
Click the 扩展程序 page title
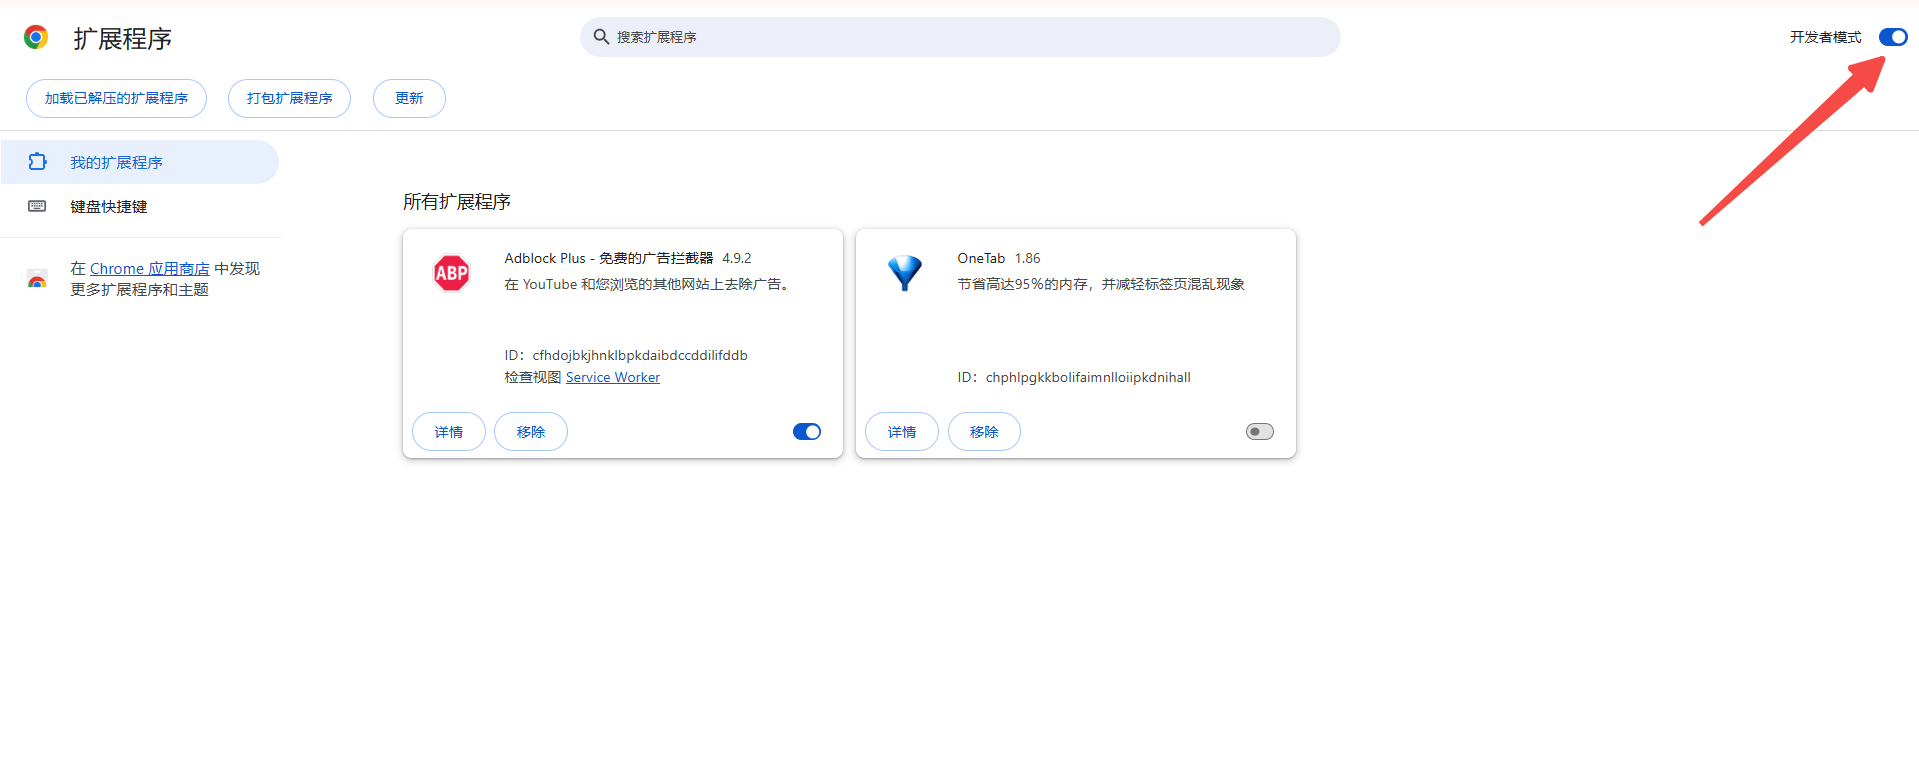[123, 39]
